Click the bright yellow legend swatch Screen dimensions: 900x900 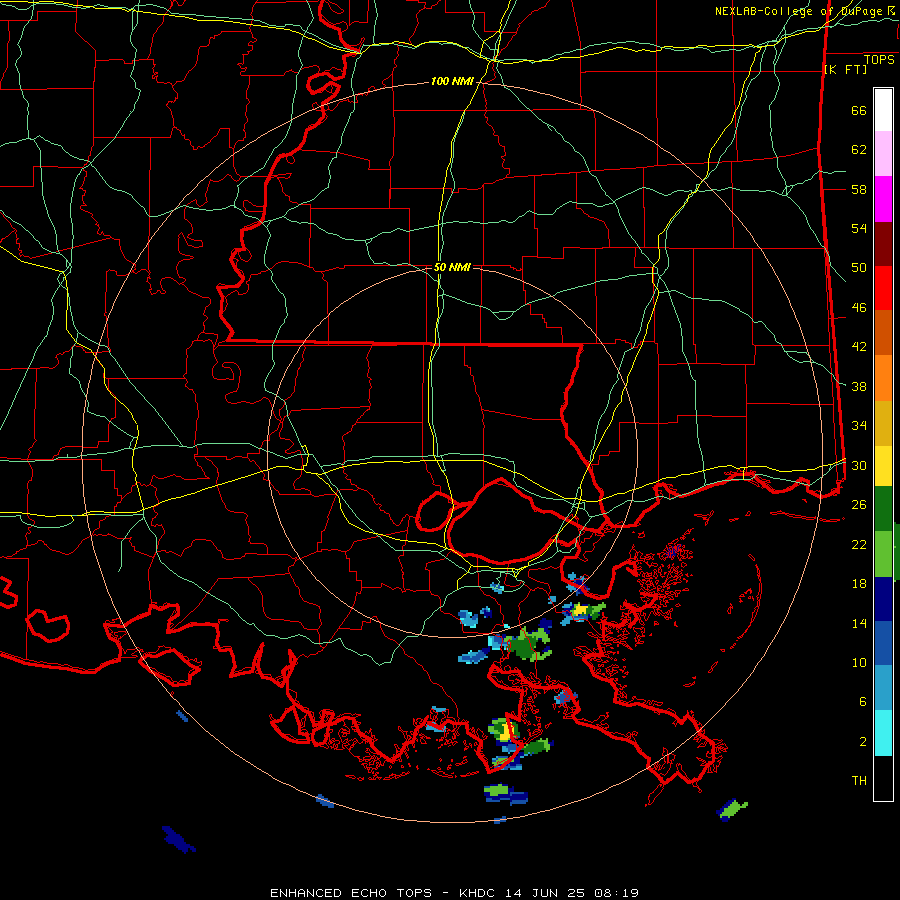click(883, 466)
